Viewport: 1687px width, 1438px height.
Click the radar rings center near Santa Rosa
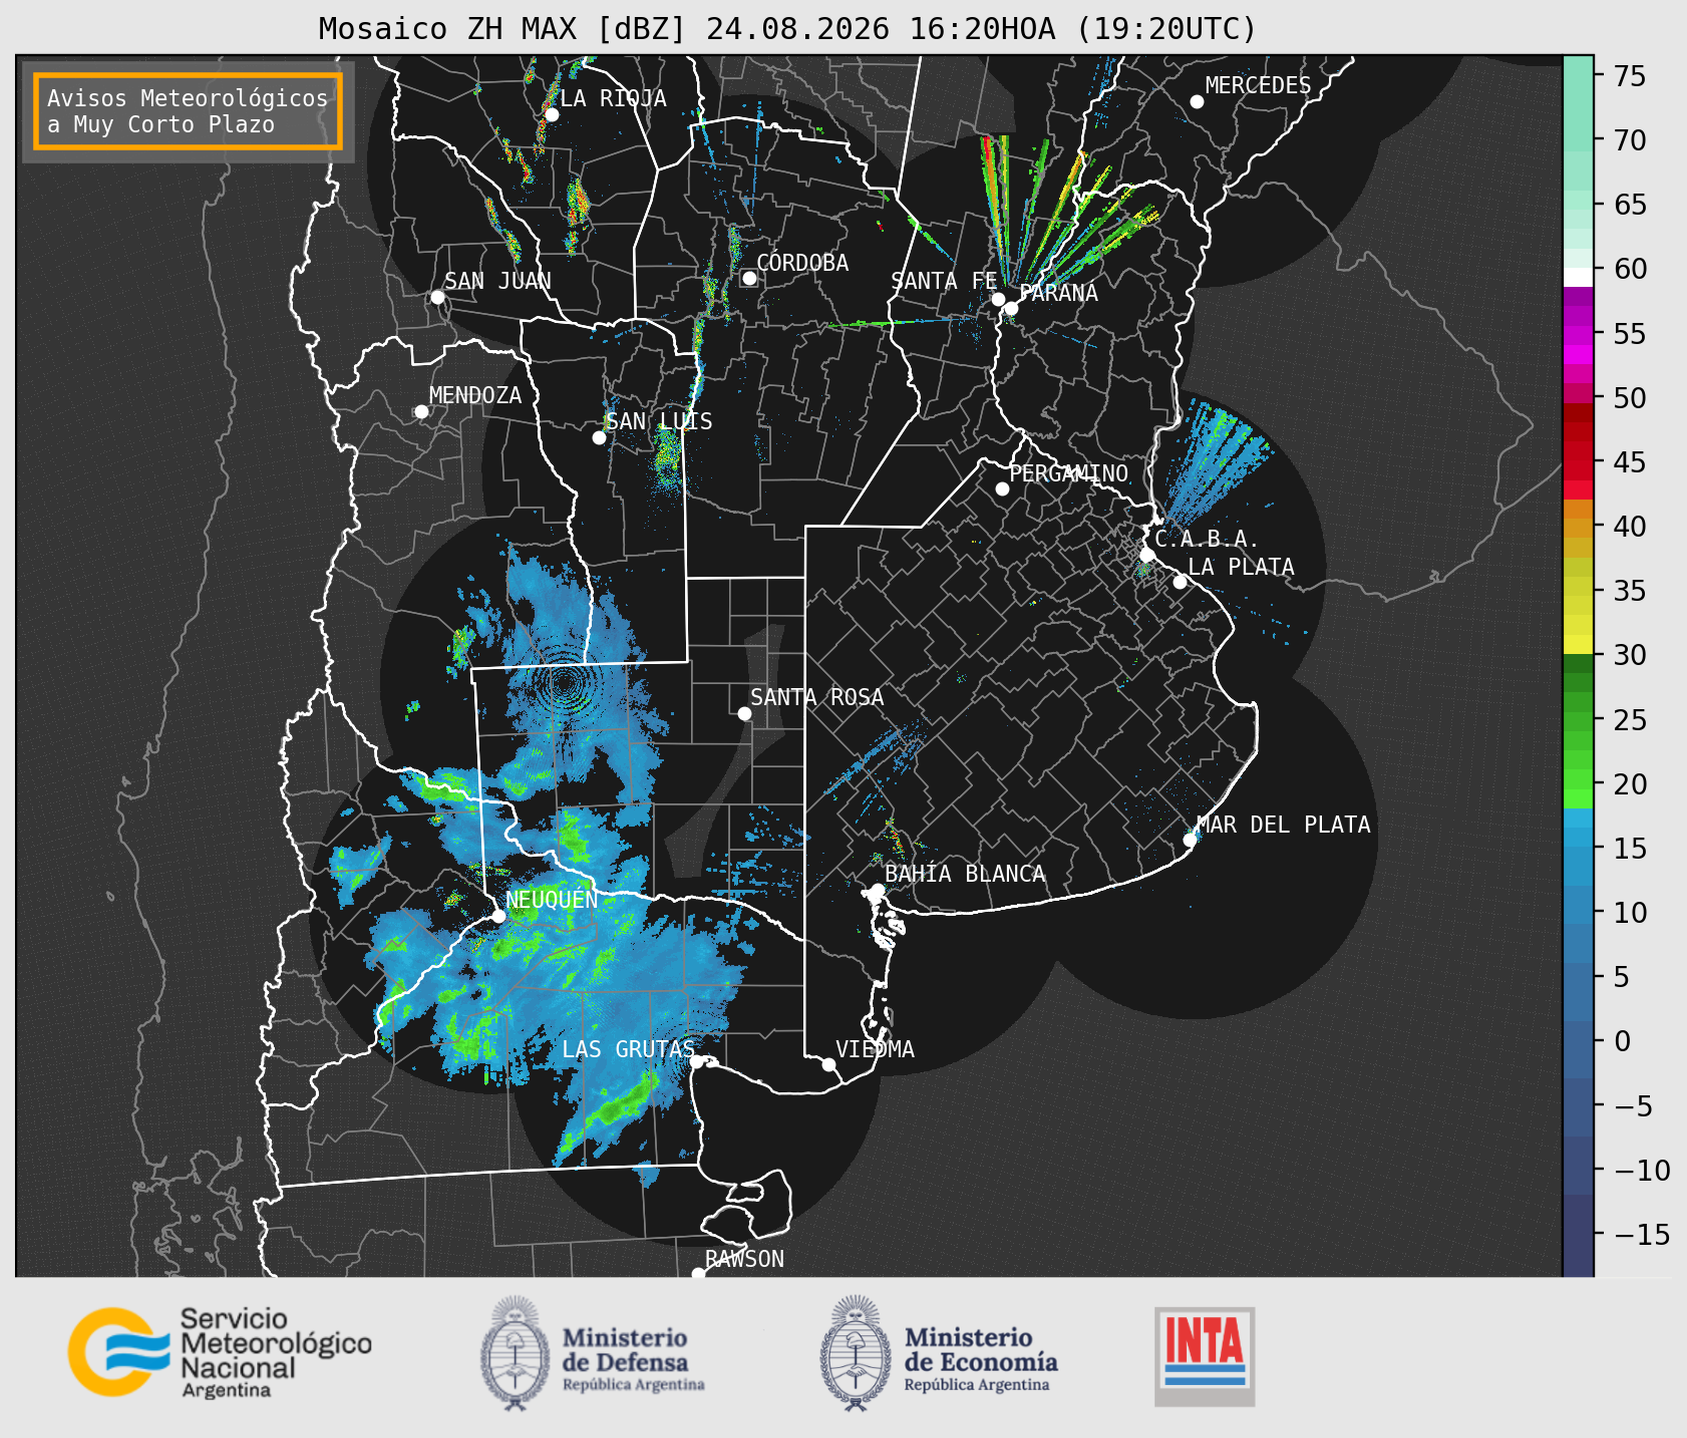coord(566,683)
